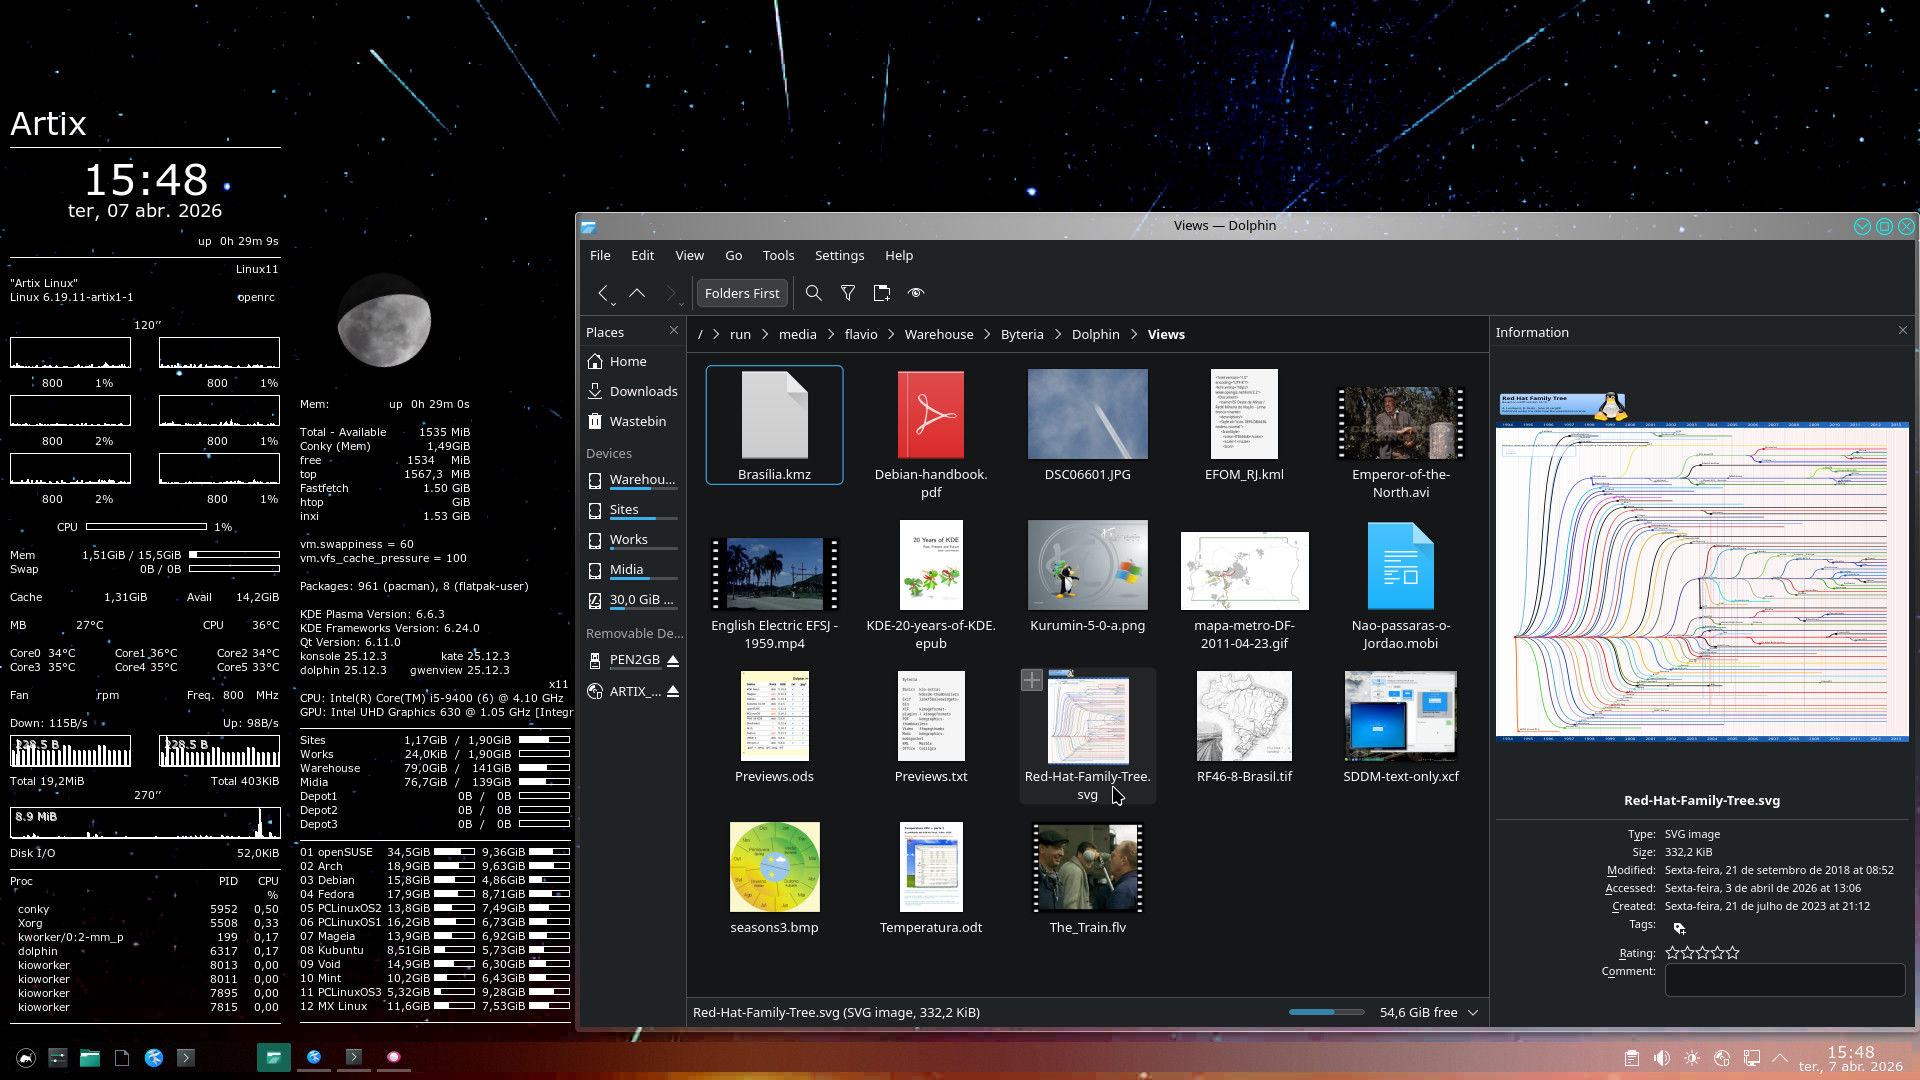Open the Edit menu

643,255
